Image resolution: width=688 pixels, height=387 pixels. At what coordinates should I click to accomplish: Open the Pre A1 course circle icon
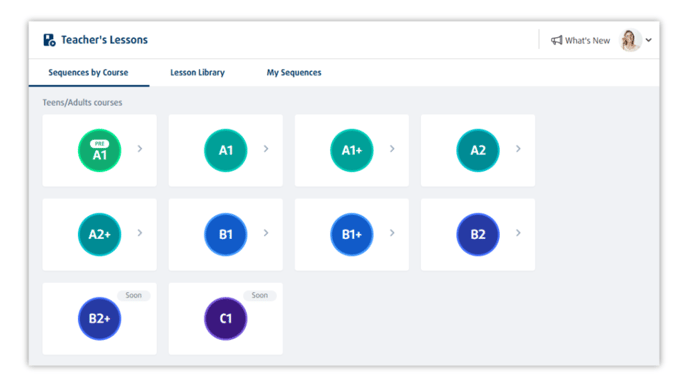[100, 150]
